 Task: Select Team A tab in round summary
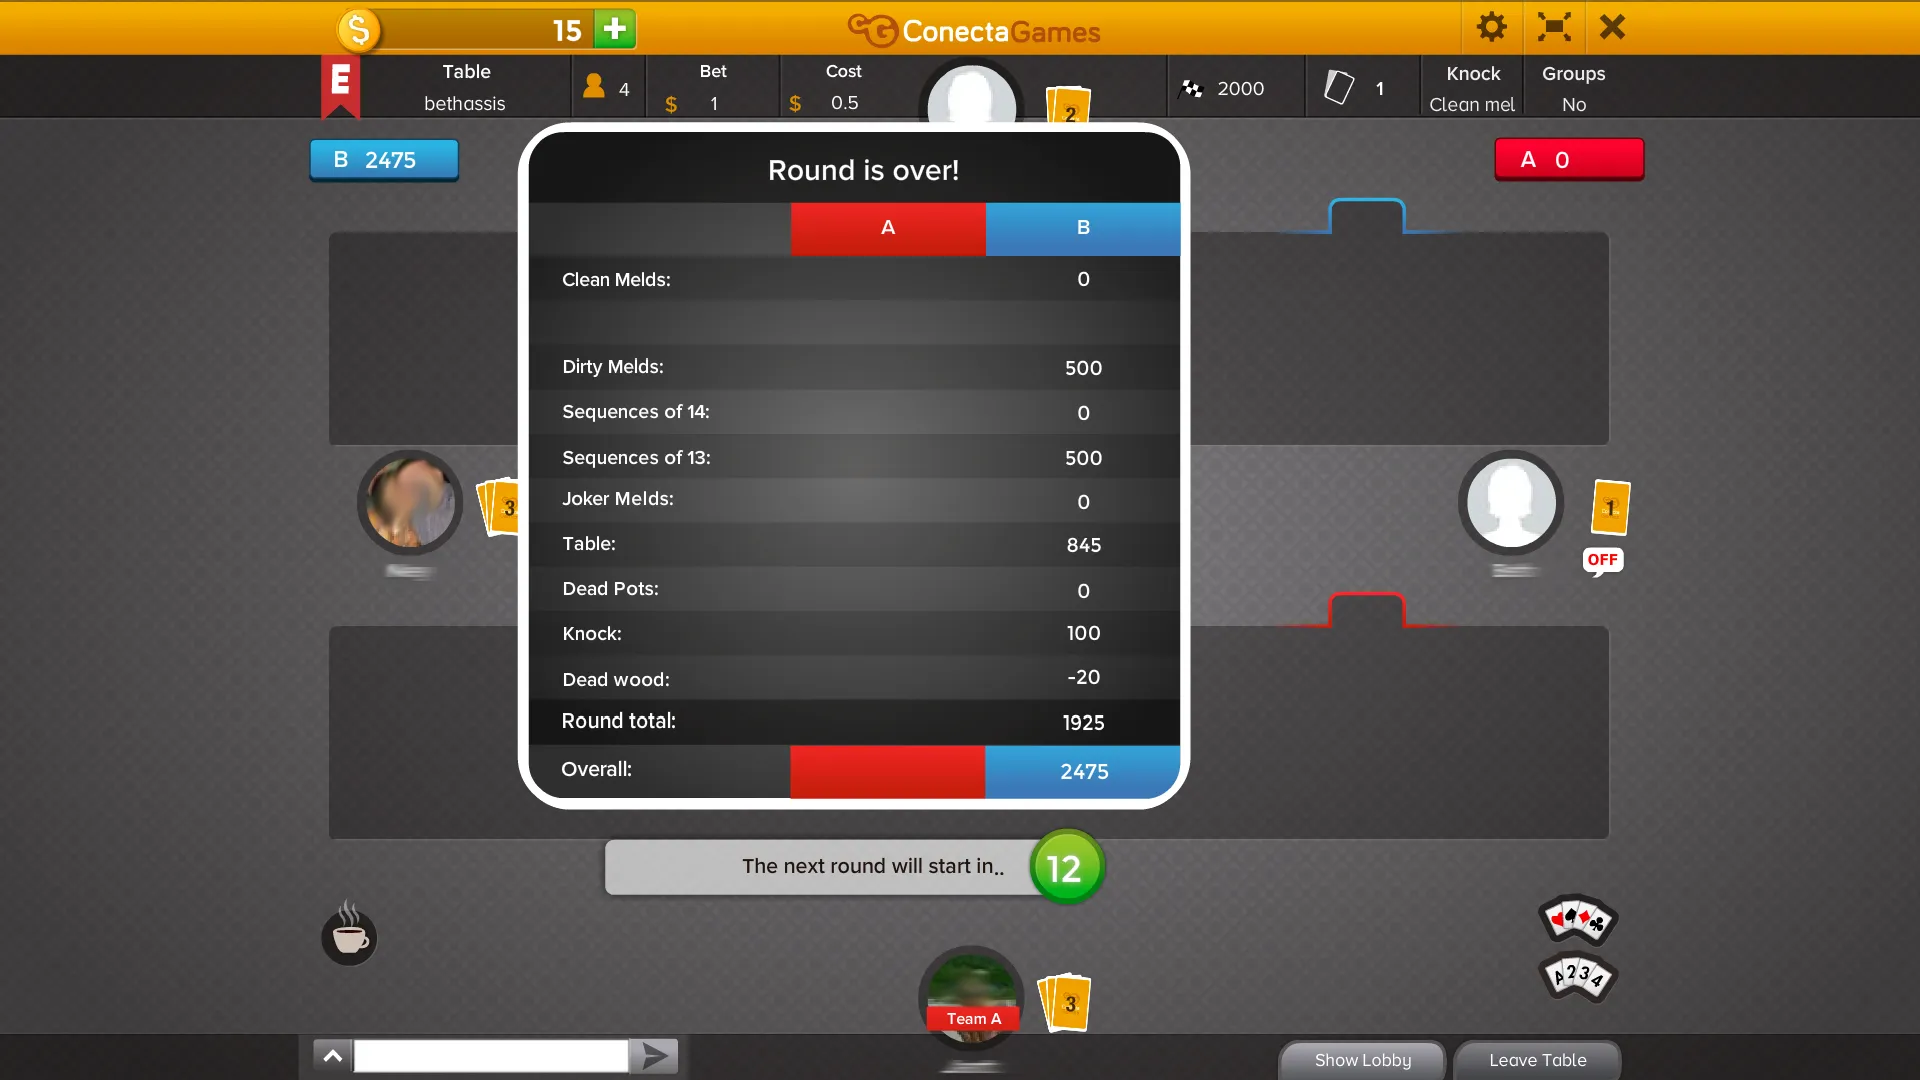coord(887,227)
